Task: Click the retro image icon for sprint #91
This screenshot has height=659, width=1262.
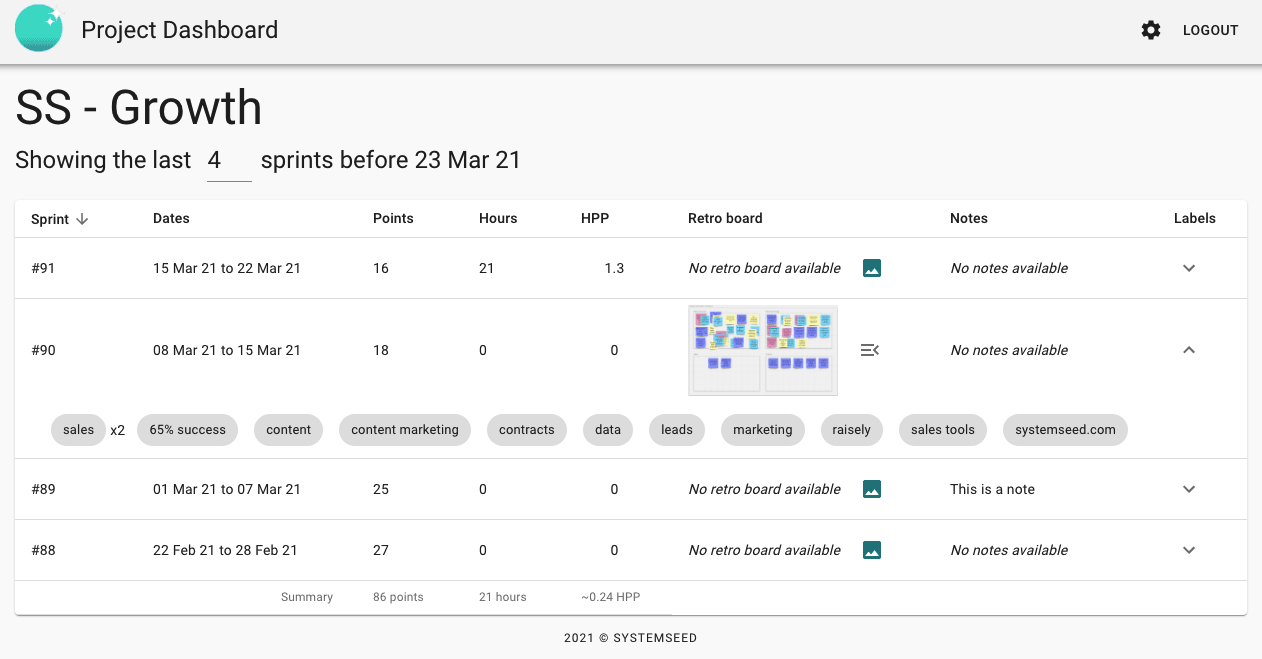Action: [x=872, y=268]
